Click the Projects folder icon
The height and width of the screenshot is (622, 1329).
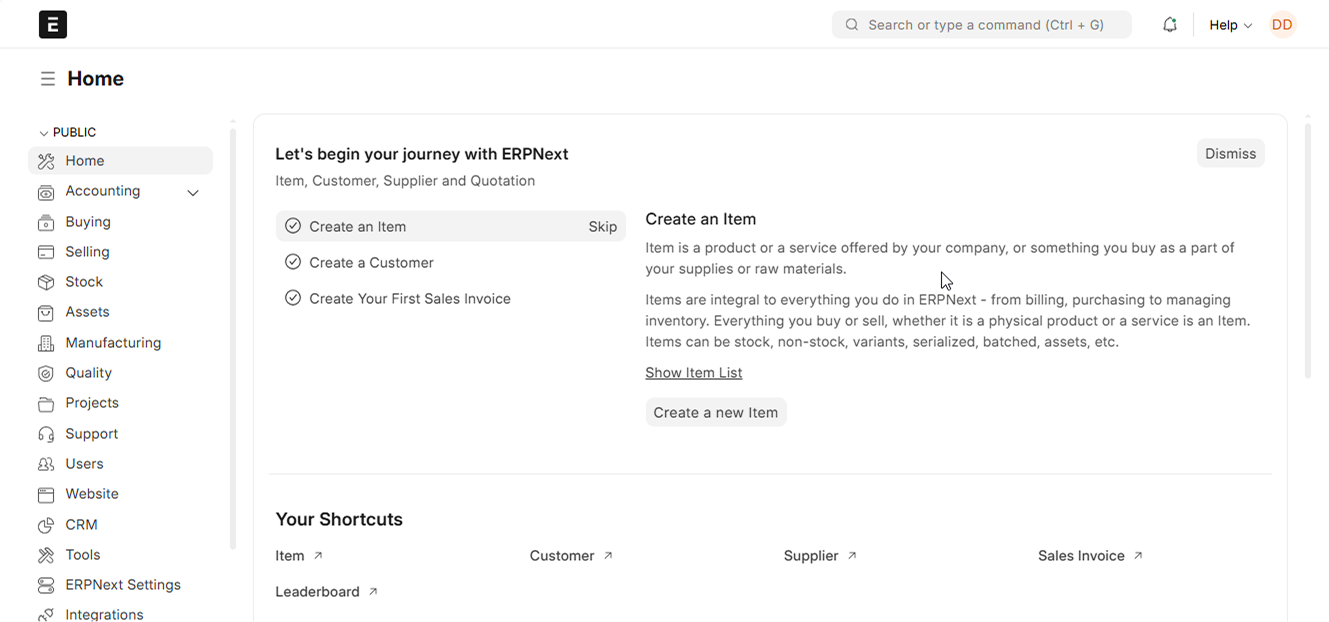(x=46, y=404)
